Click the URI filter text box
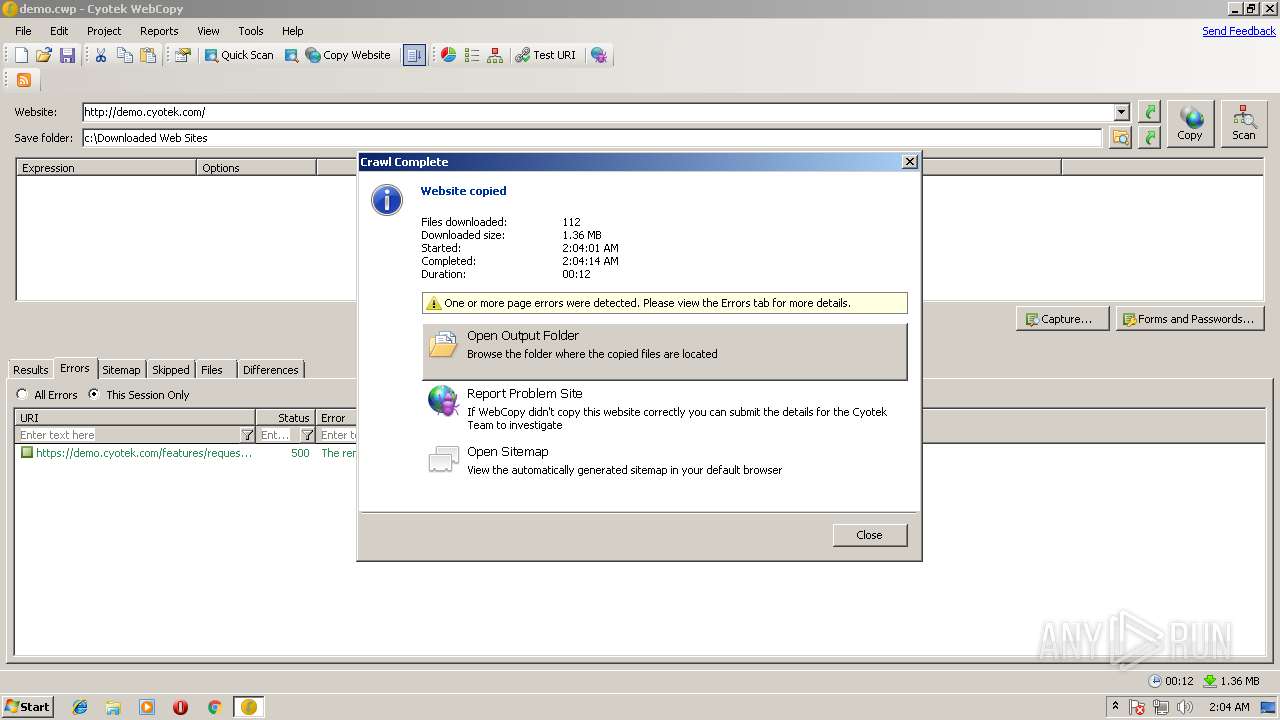The image size is (1280, 720). click(128, 435)
